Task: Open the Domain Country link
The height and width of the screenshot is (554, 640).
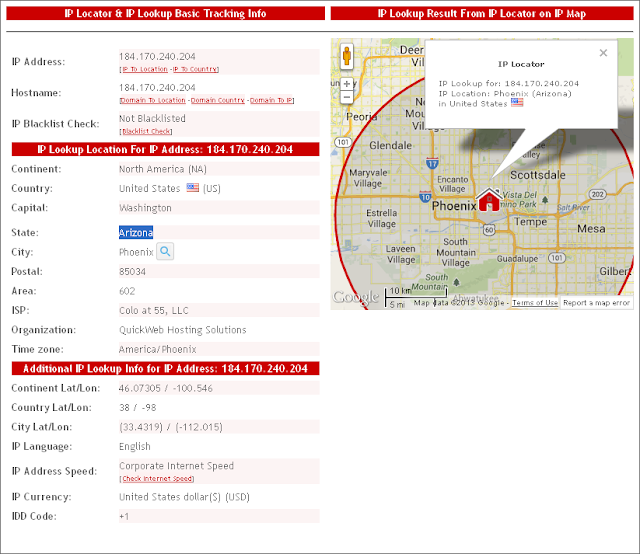Action: pyautogui.click(x=218, y=100)
